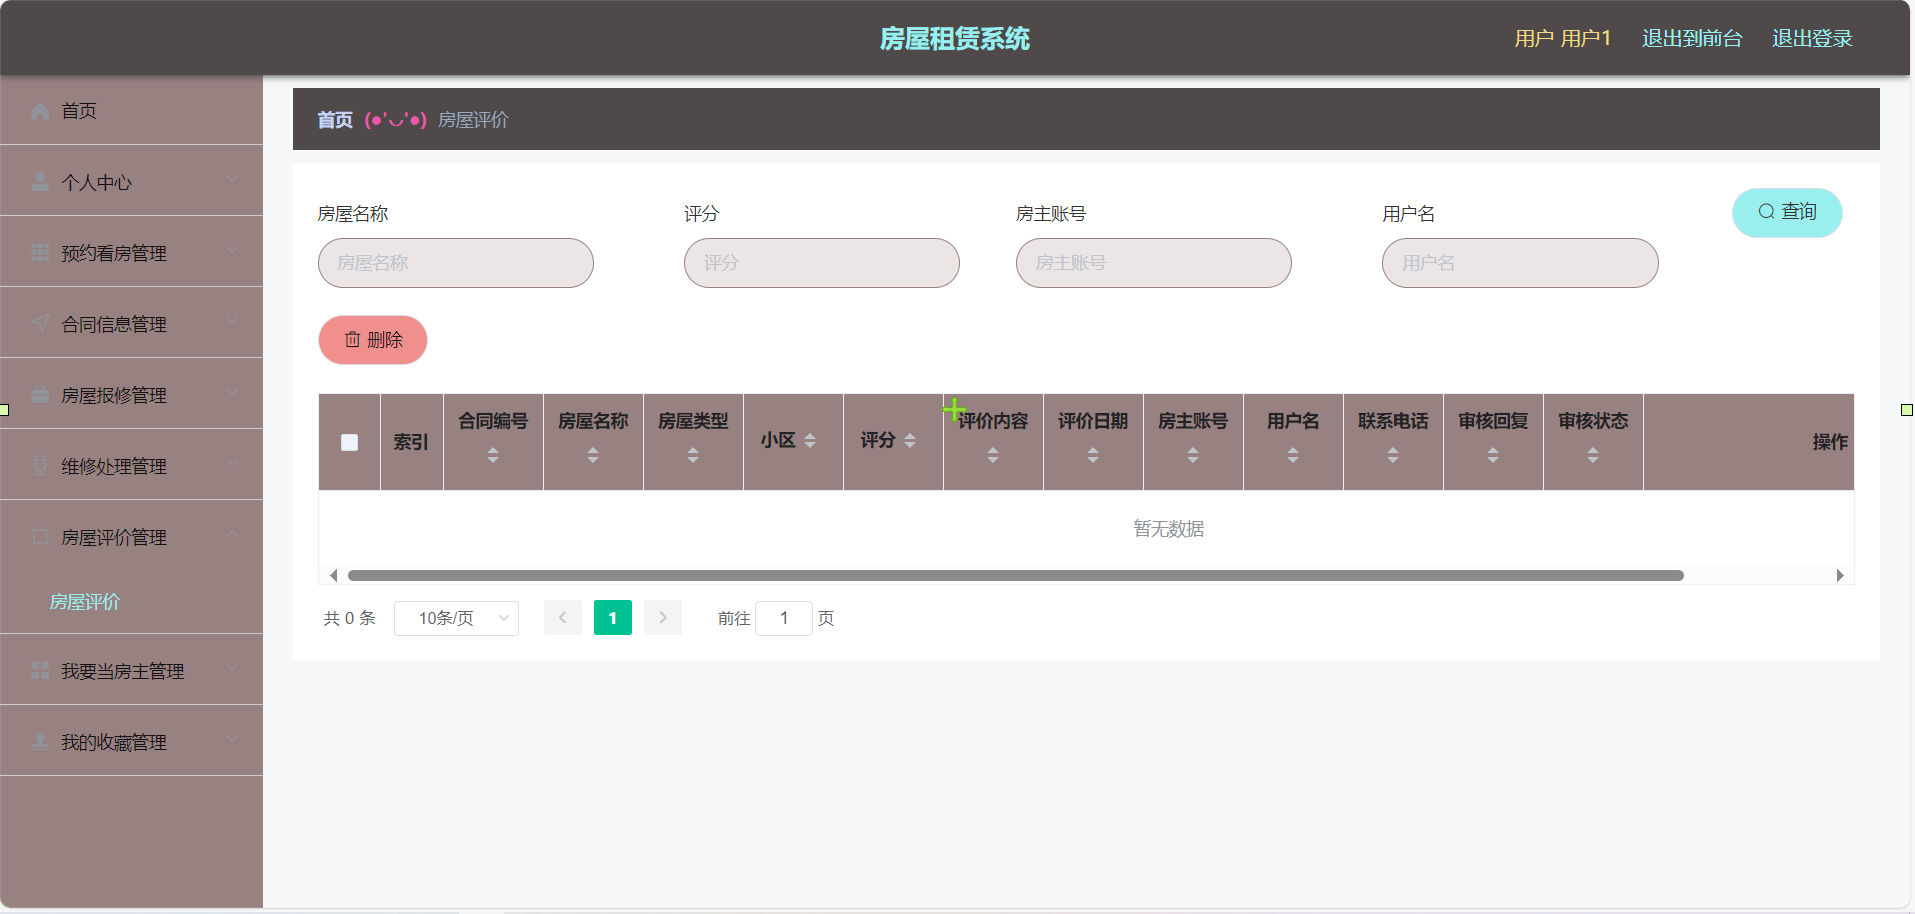Click the sort arrows under 房屋名称 column
Image resolution: width=1915 pixels, height=914 pixels.
coord(593,455)
